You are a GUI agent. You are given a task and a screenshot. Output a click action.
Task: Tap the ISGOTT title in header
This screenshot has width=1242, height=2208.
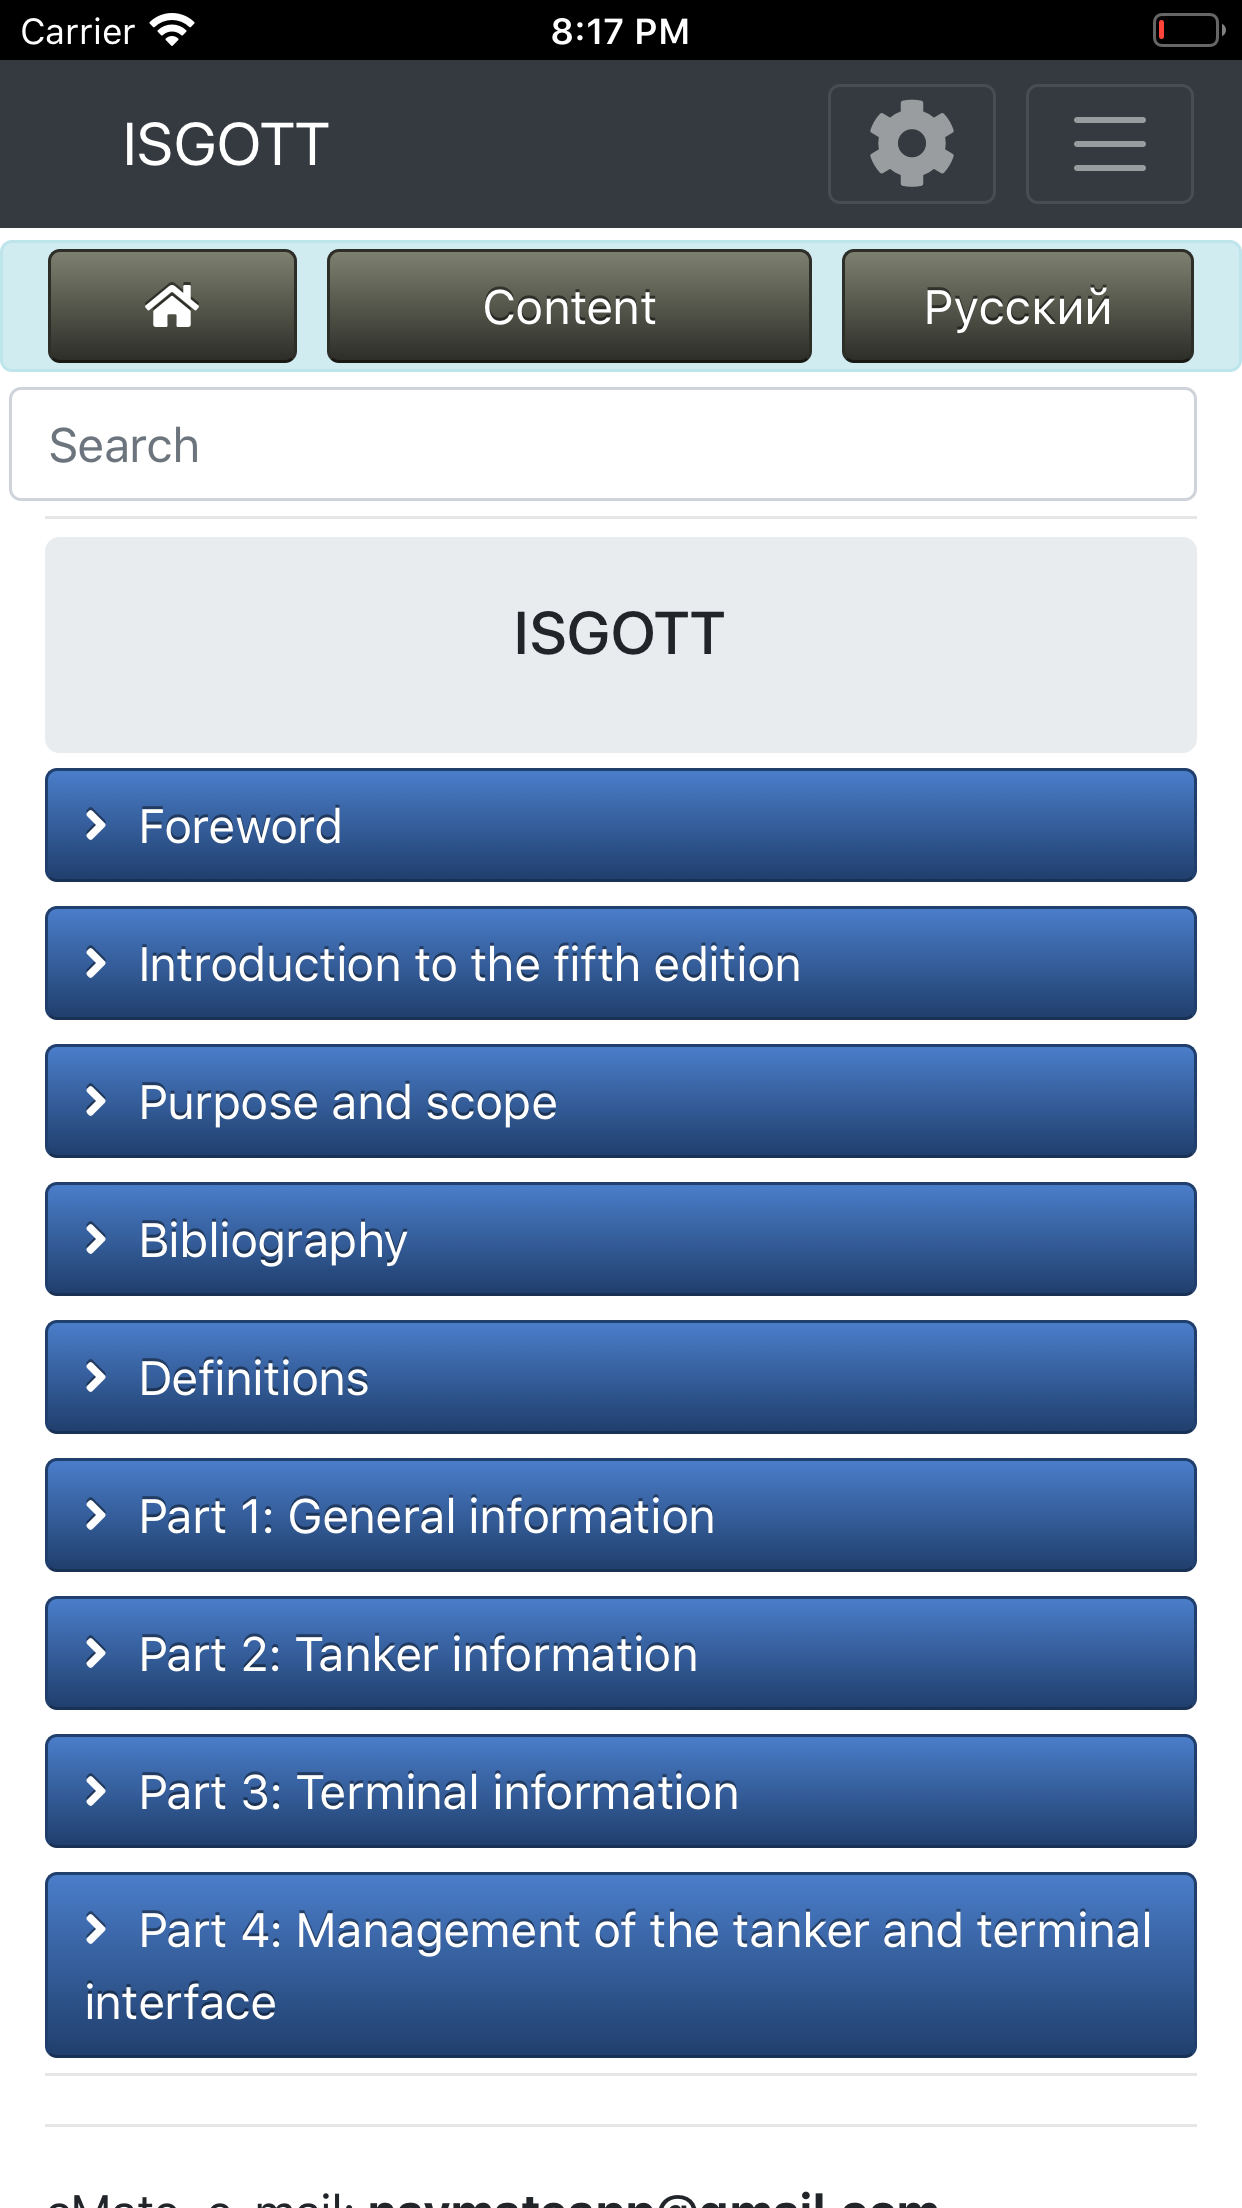click(x=226, y=144)
